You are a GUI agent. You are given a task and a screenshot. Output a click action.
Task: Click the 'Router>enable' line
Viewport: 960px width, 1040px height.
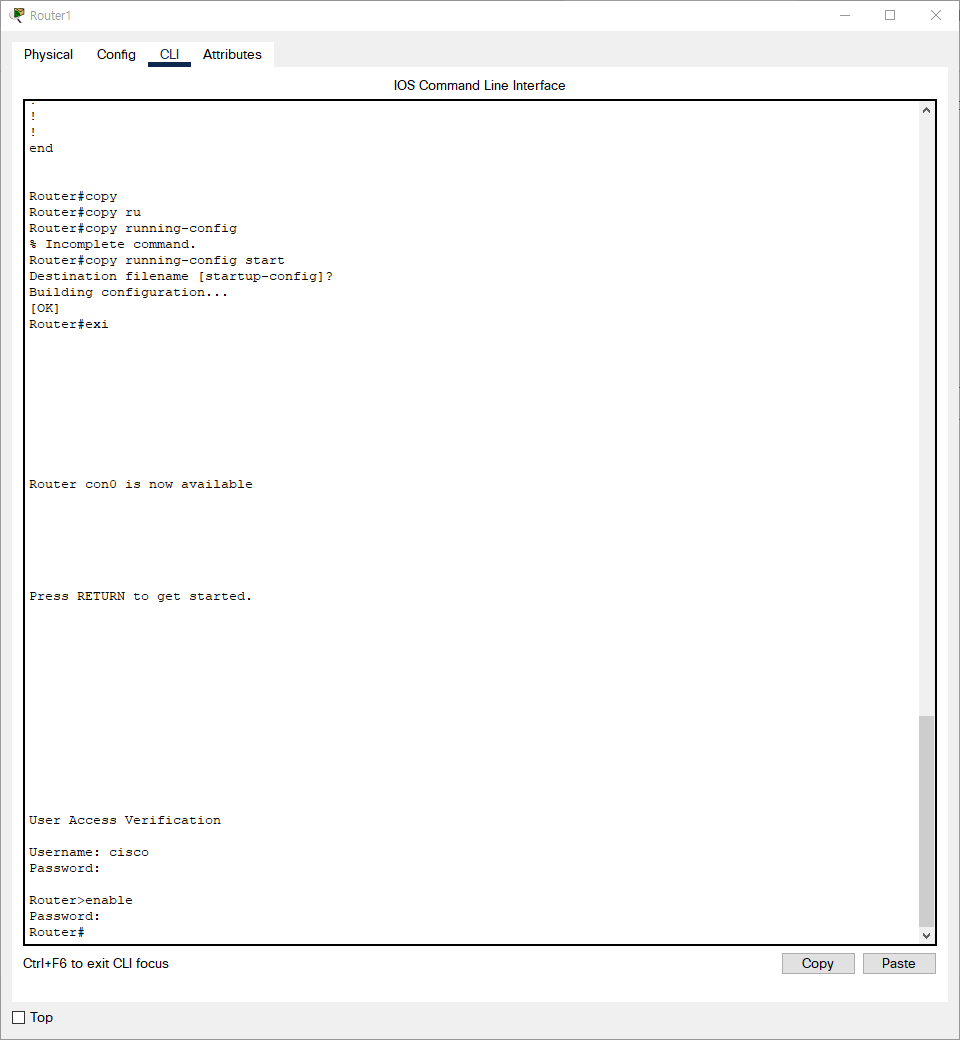[81, 900]
